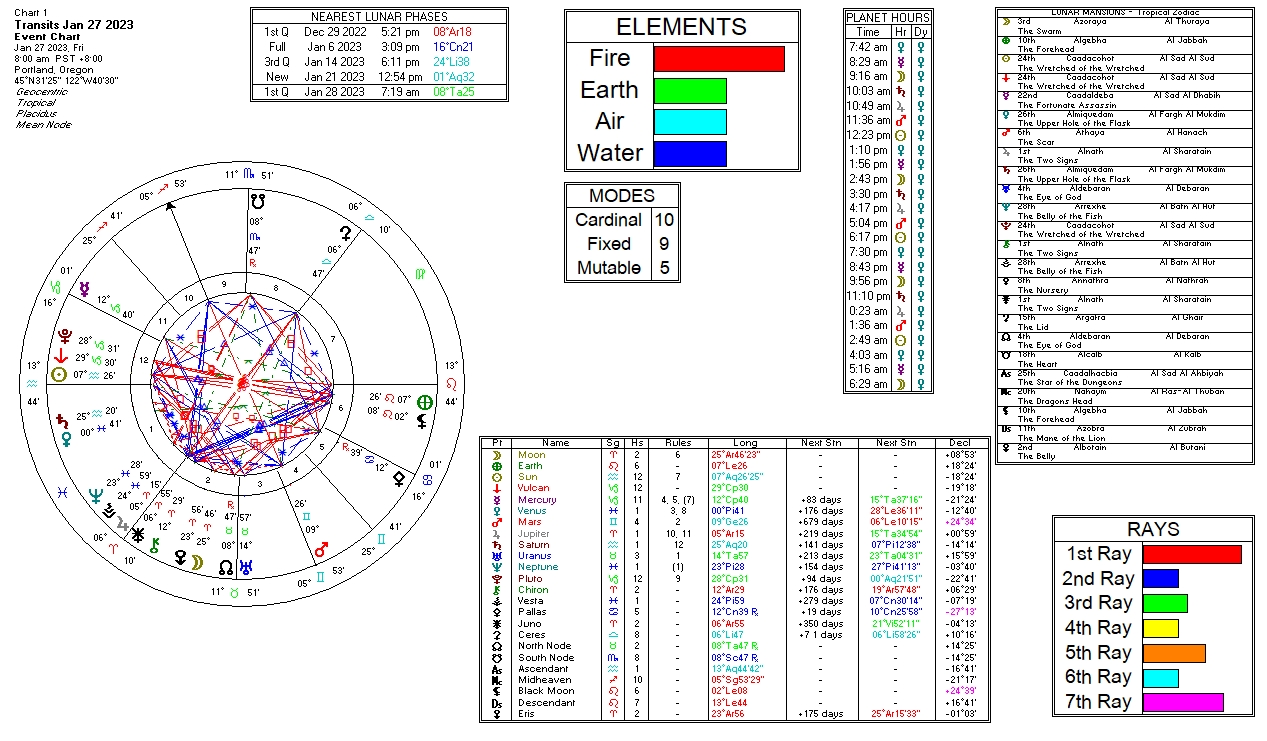Select the yellow 4th Ray bar
Viewport: 1267px width, 741px height.
click(1161, 628)
